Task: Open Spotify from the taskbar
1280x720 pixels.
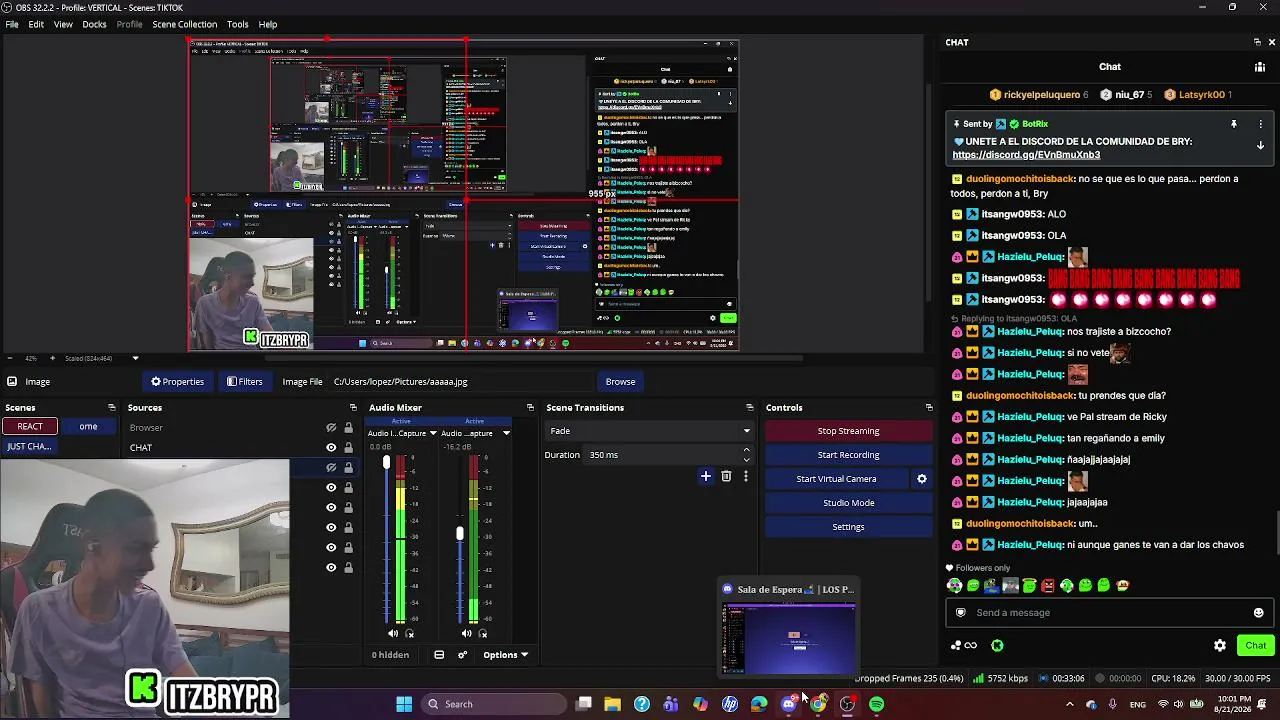Action: point(877,704)
